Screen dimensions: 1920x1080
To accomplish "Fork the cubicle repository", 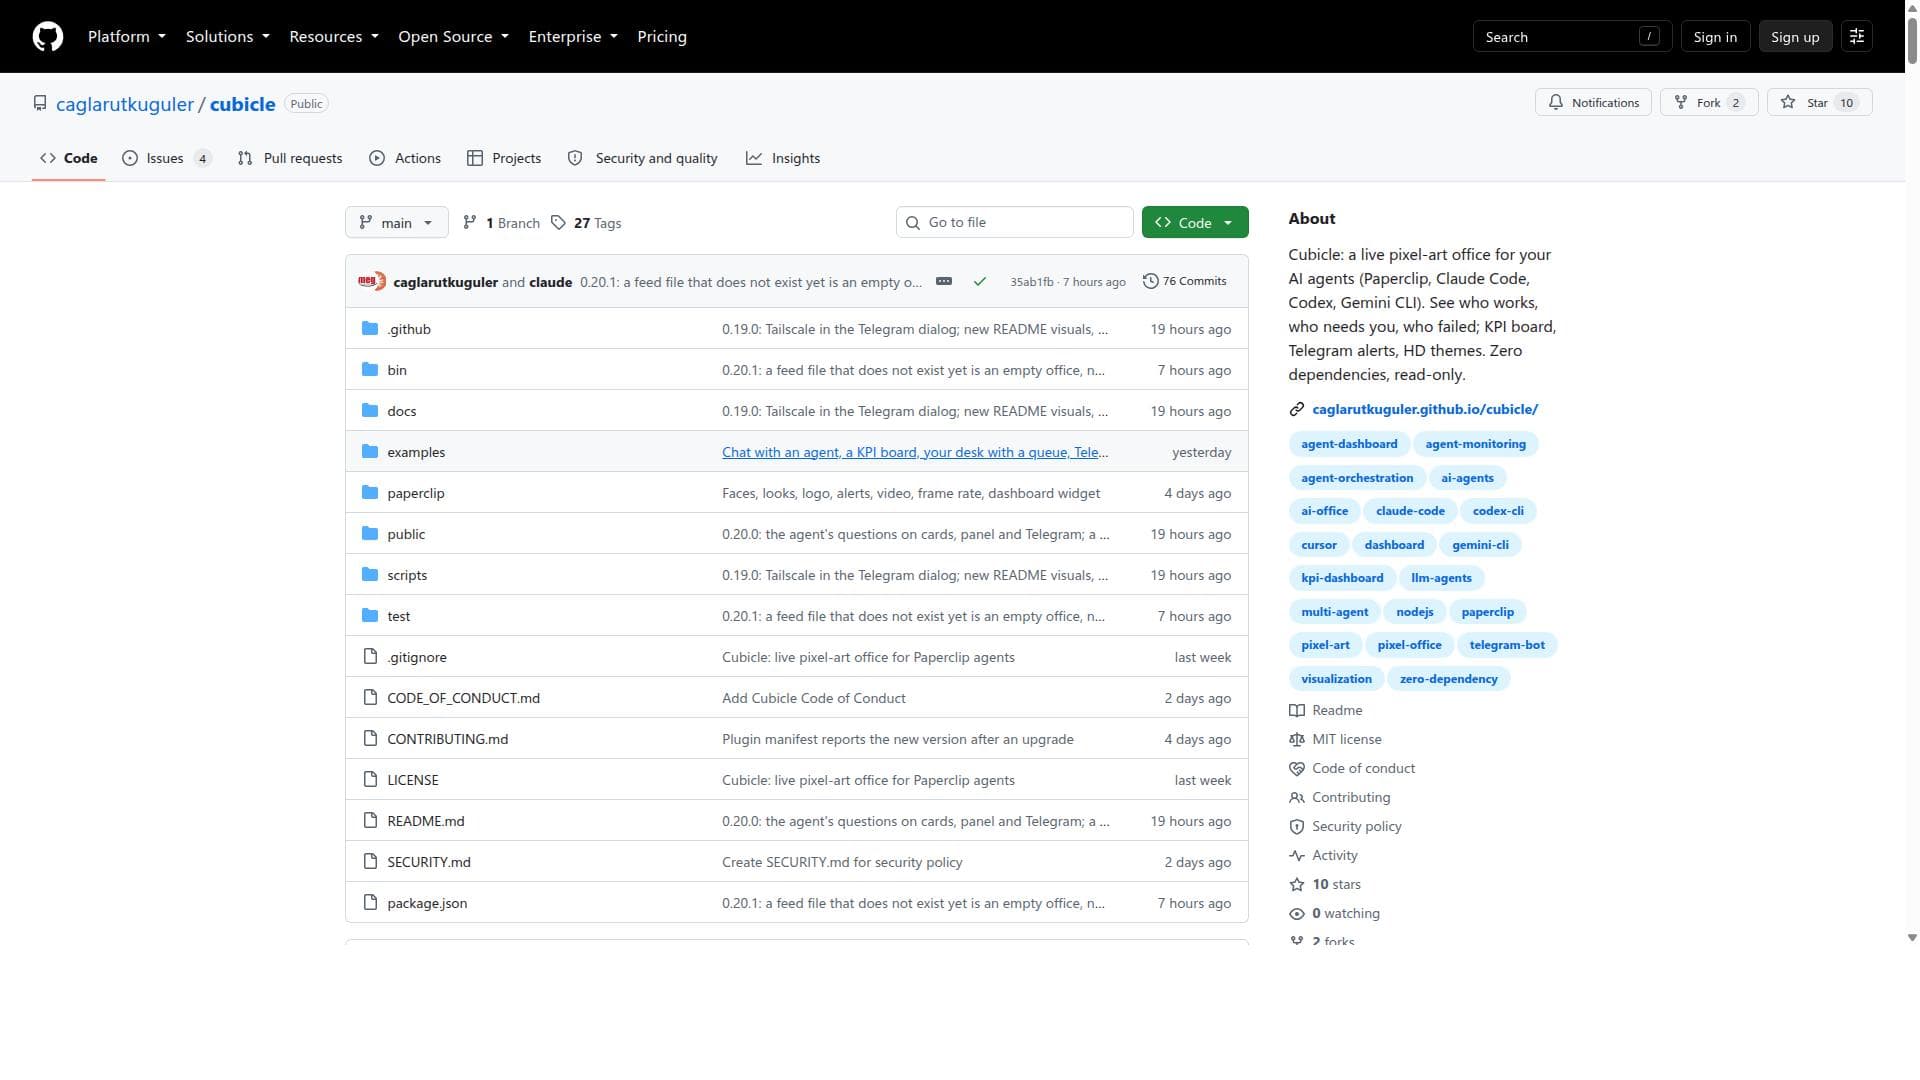I will (1709, 103).
